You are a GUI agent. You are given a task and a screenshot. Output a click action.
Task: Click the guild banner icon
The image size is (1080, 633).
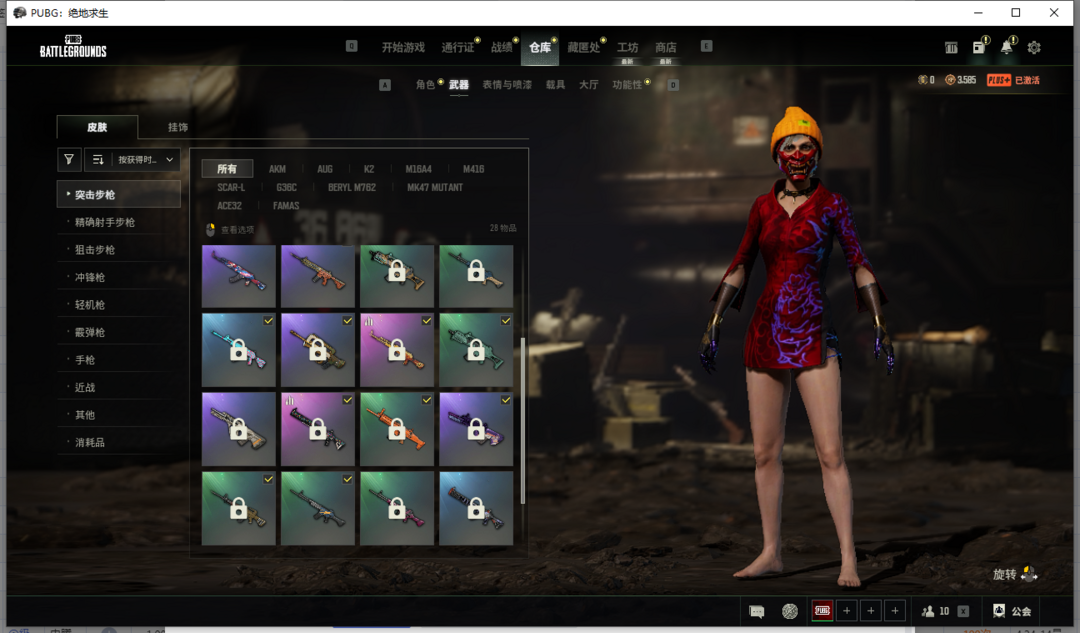(x=999, y=611)
